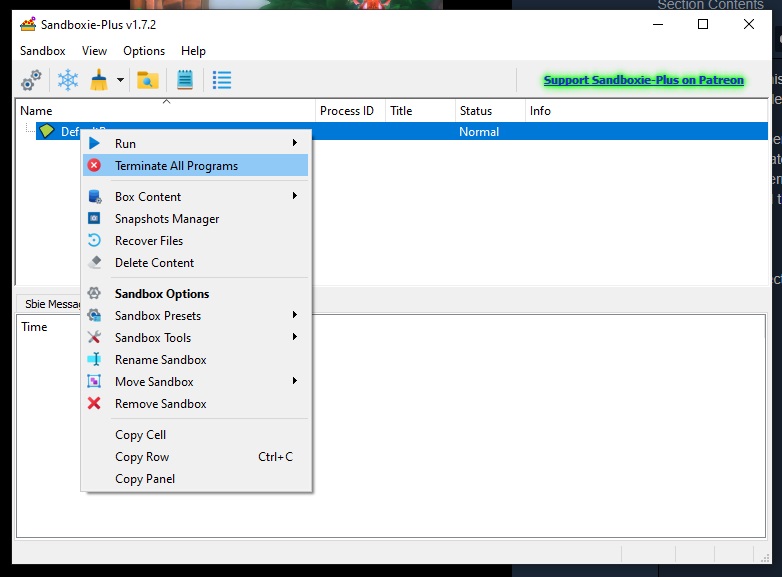The image size is (782, 577).
Task: Open the Options menu
Action: click(x=144, y=51)
